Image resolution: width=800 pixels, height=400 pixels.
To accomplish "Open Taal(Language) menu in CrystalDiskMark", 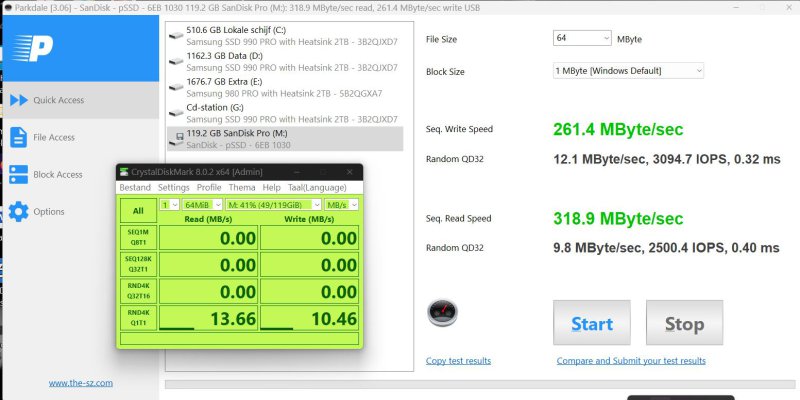I will [x=316, y=188].
